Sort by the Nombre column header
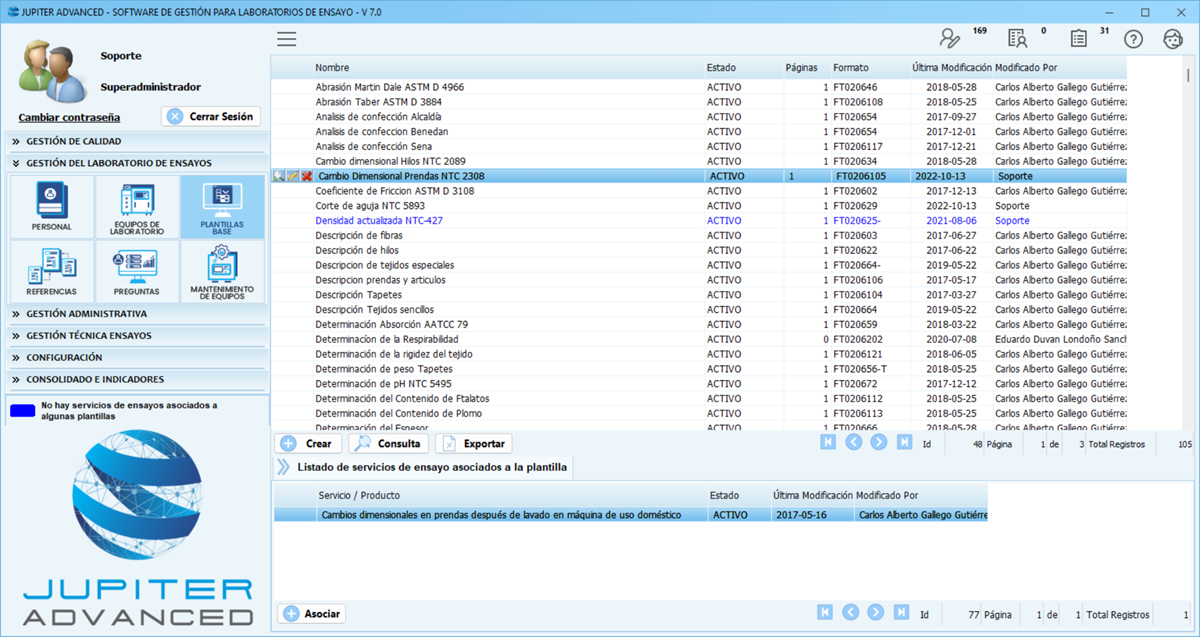 click(333, 68)
